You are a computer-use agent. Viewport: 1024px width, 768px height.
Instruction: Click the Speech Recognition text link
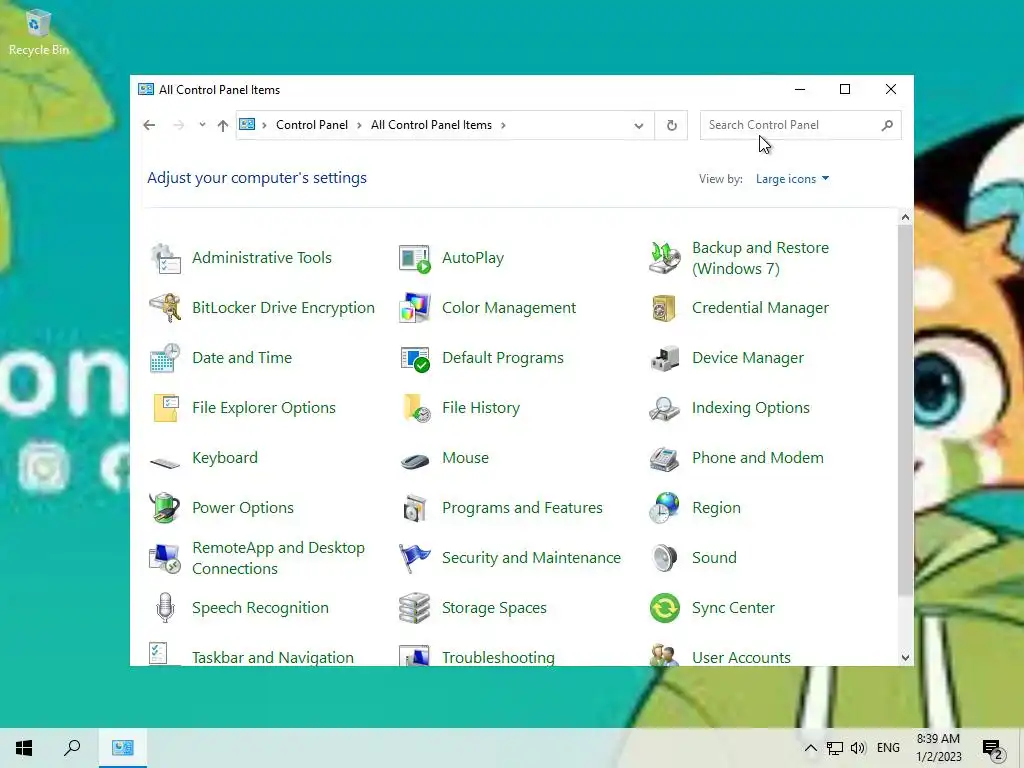pyautogui.click(x=261, y=608)
